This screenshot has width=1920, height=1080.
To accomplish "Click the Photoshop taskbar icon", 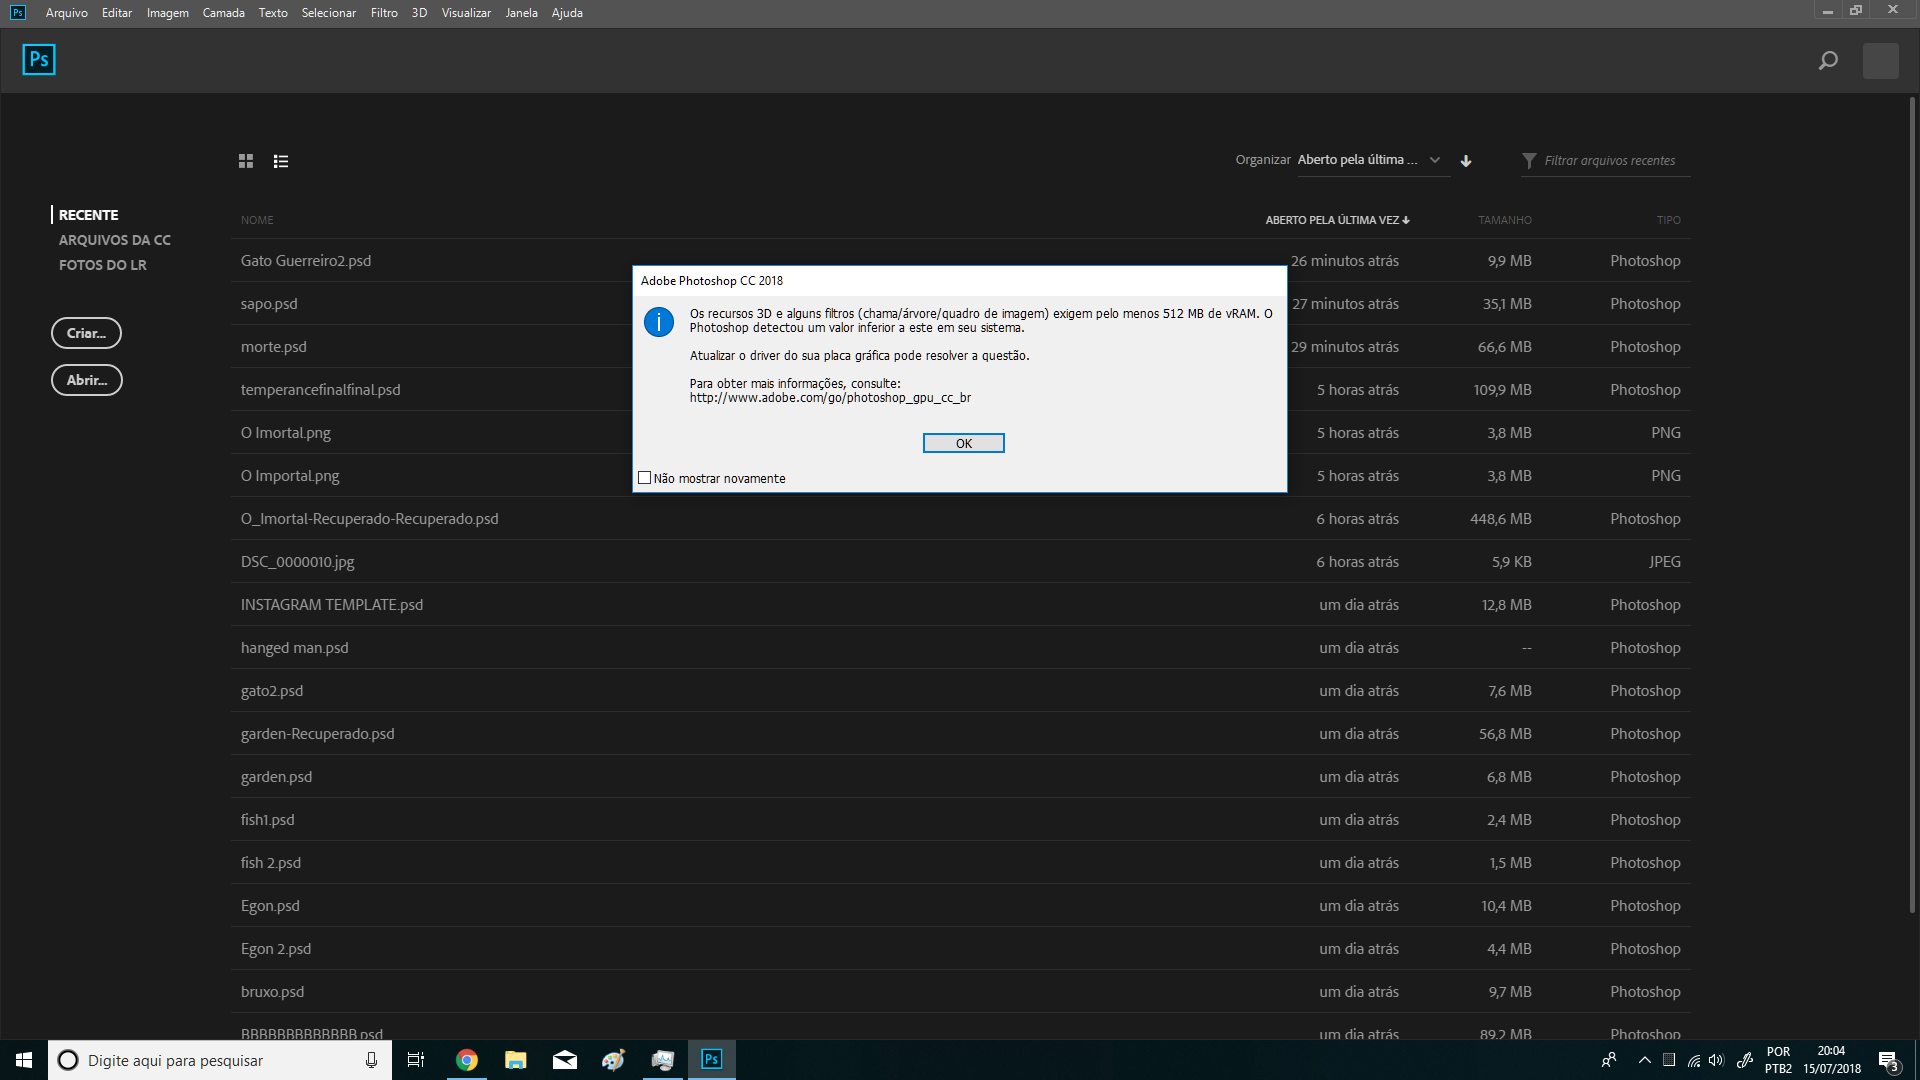I will [711, 1060].
